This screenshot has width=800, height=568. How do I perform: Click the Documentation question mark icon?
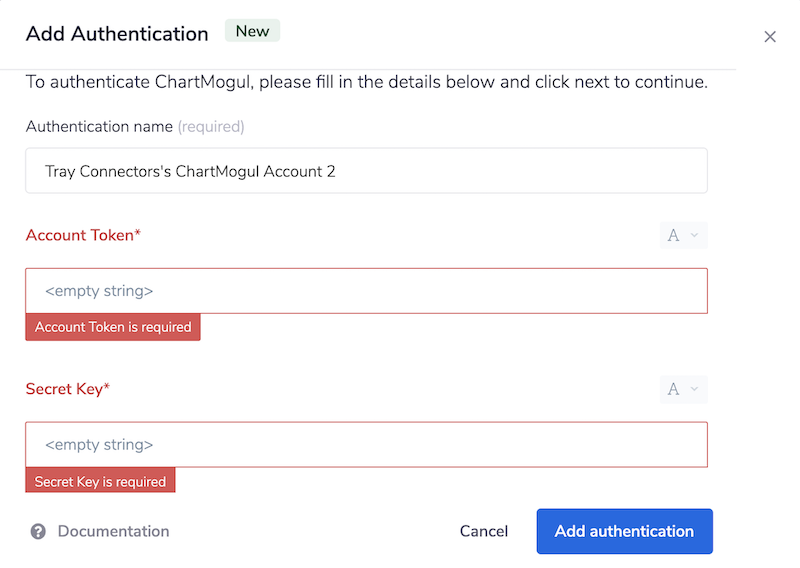point(38,531)
